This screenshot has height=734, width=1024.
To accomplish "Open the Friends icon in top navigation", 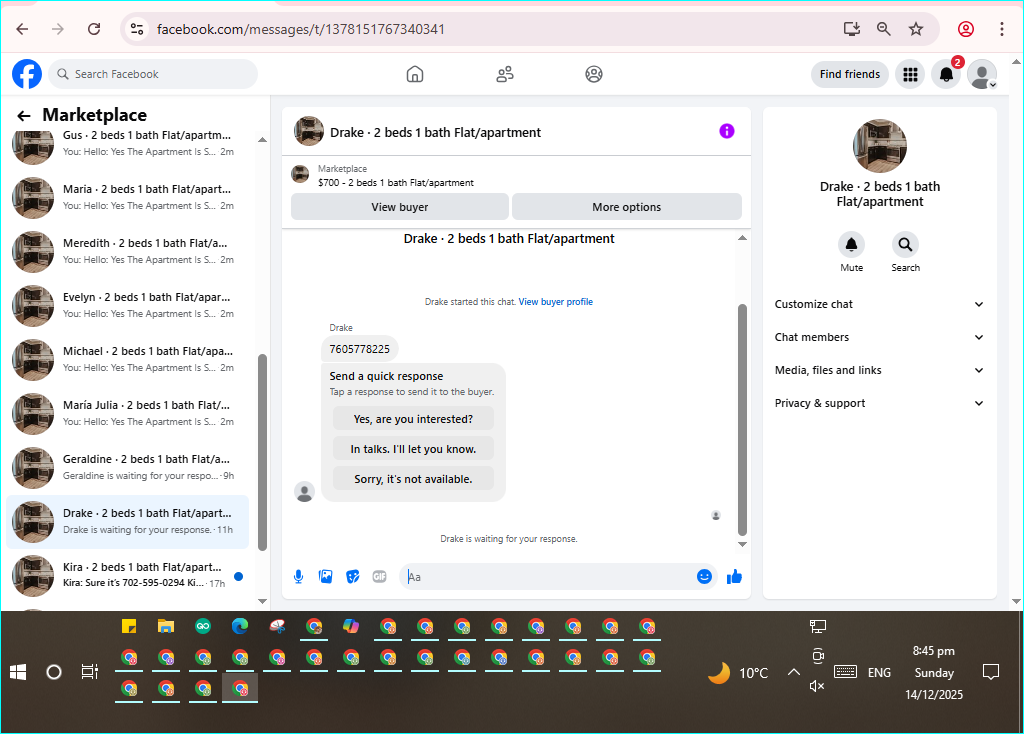I will click(504, 74).
